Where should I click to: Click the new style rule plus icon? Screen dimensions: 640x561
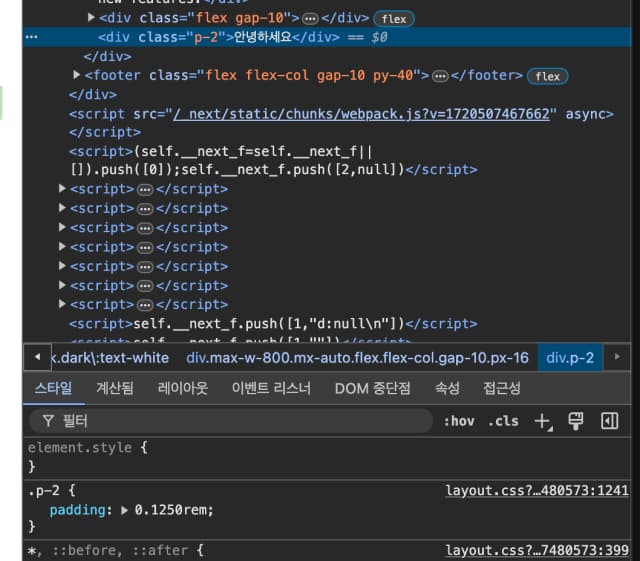pyautogui.click(x=543, y=421)
